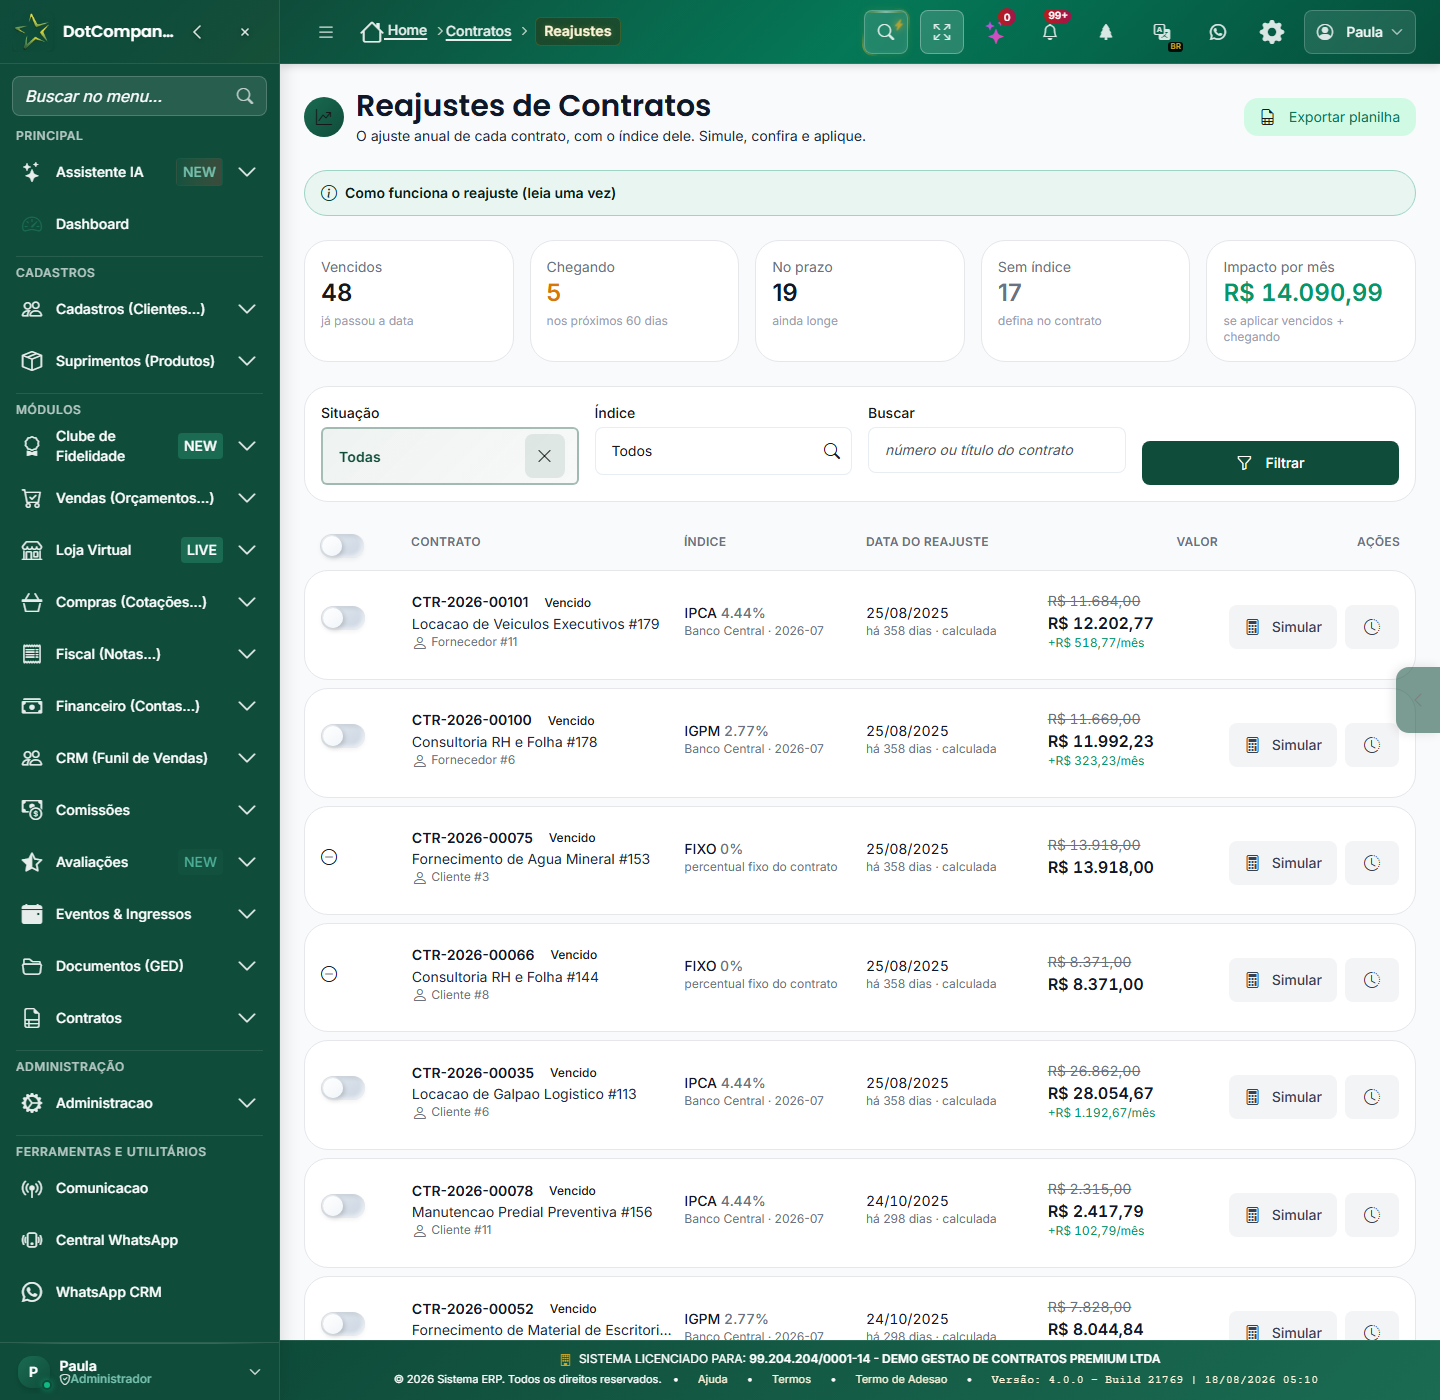View history clock for CTR-2026-00100
This screenshot has height=1400, width=1440.
coord(1372,745)
